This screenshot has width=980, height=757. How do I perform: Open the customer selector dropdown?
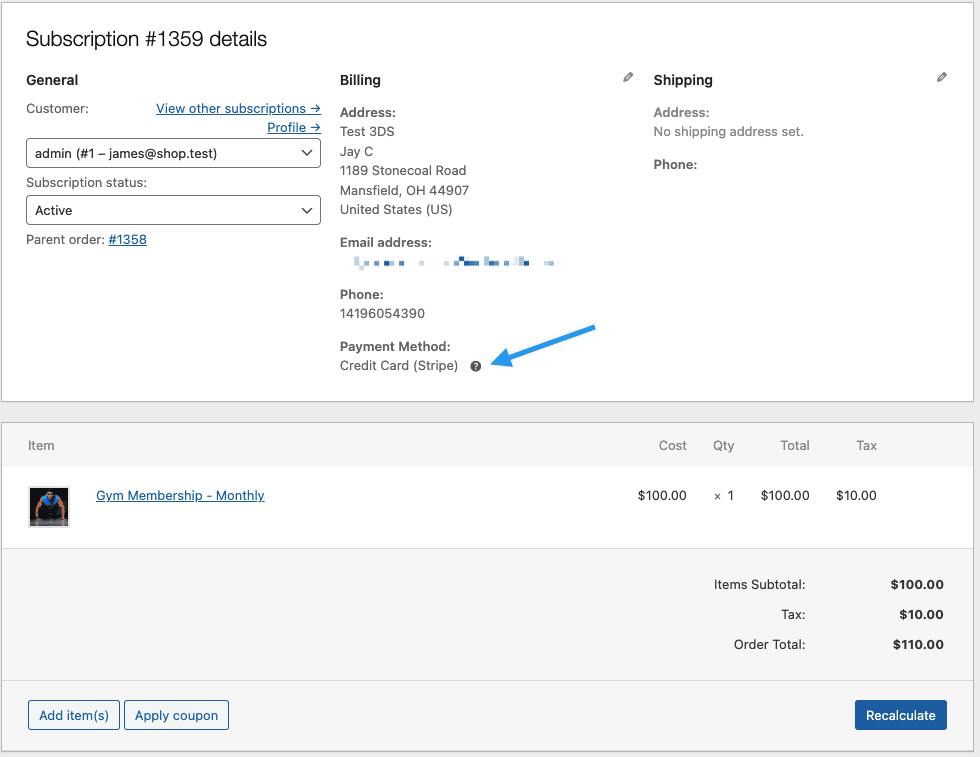(172, 152)
